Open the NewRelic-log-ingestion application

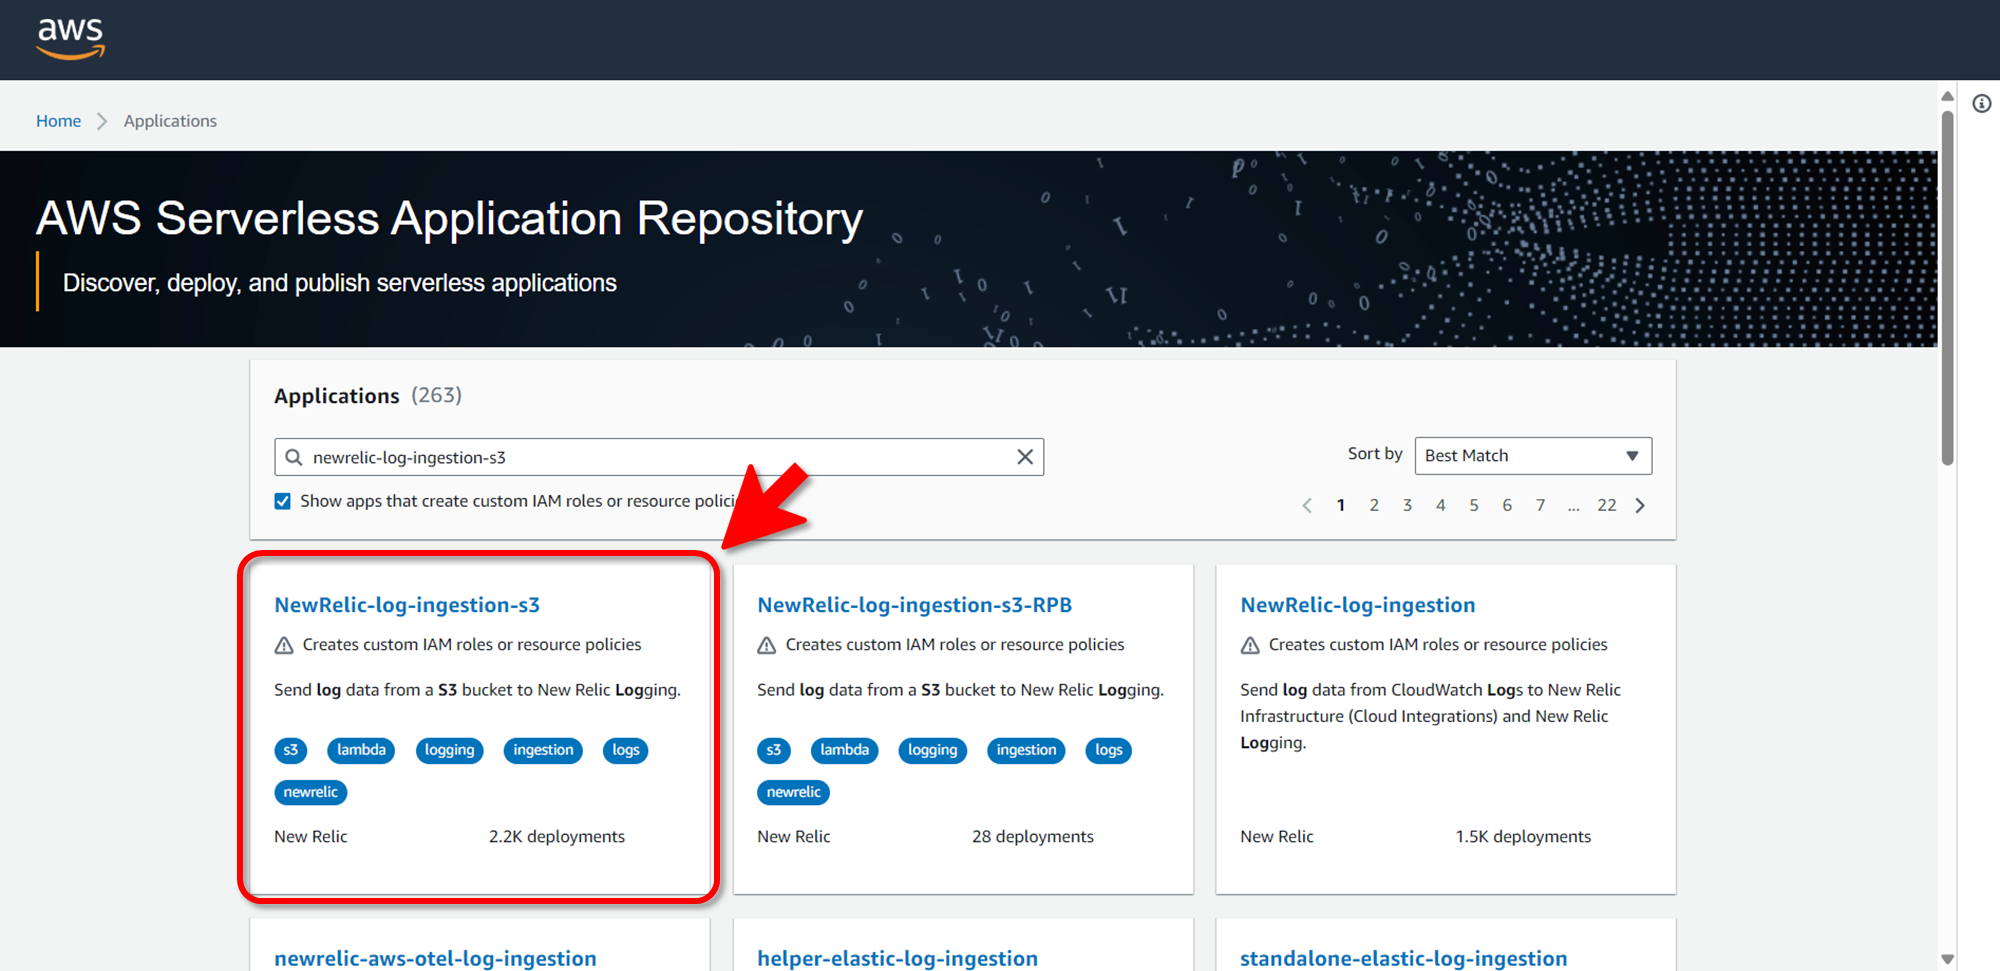click(1357, 605)
